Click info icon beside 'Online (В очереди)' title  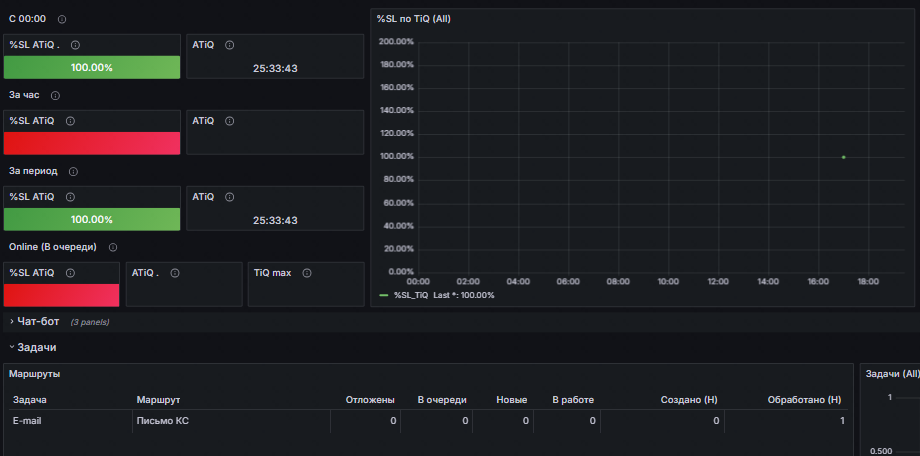tap(113, 248)
